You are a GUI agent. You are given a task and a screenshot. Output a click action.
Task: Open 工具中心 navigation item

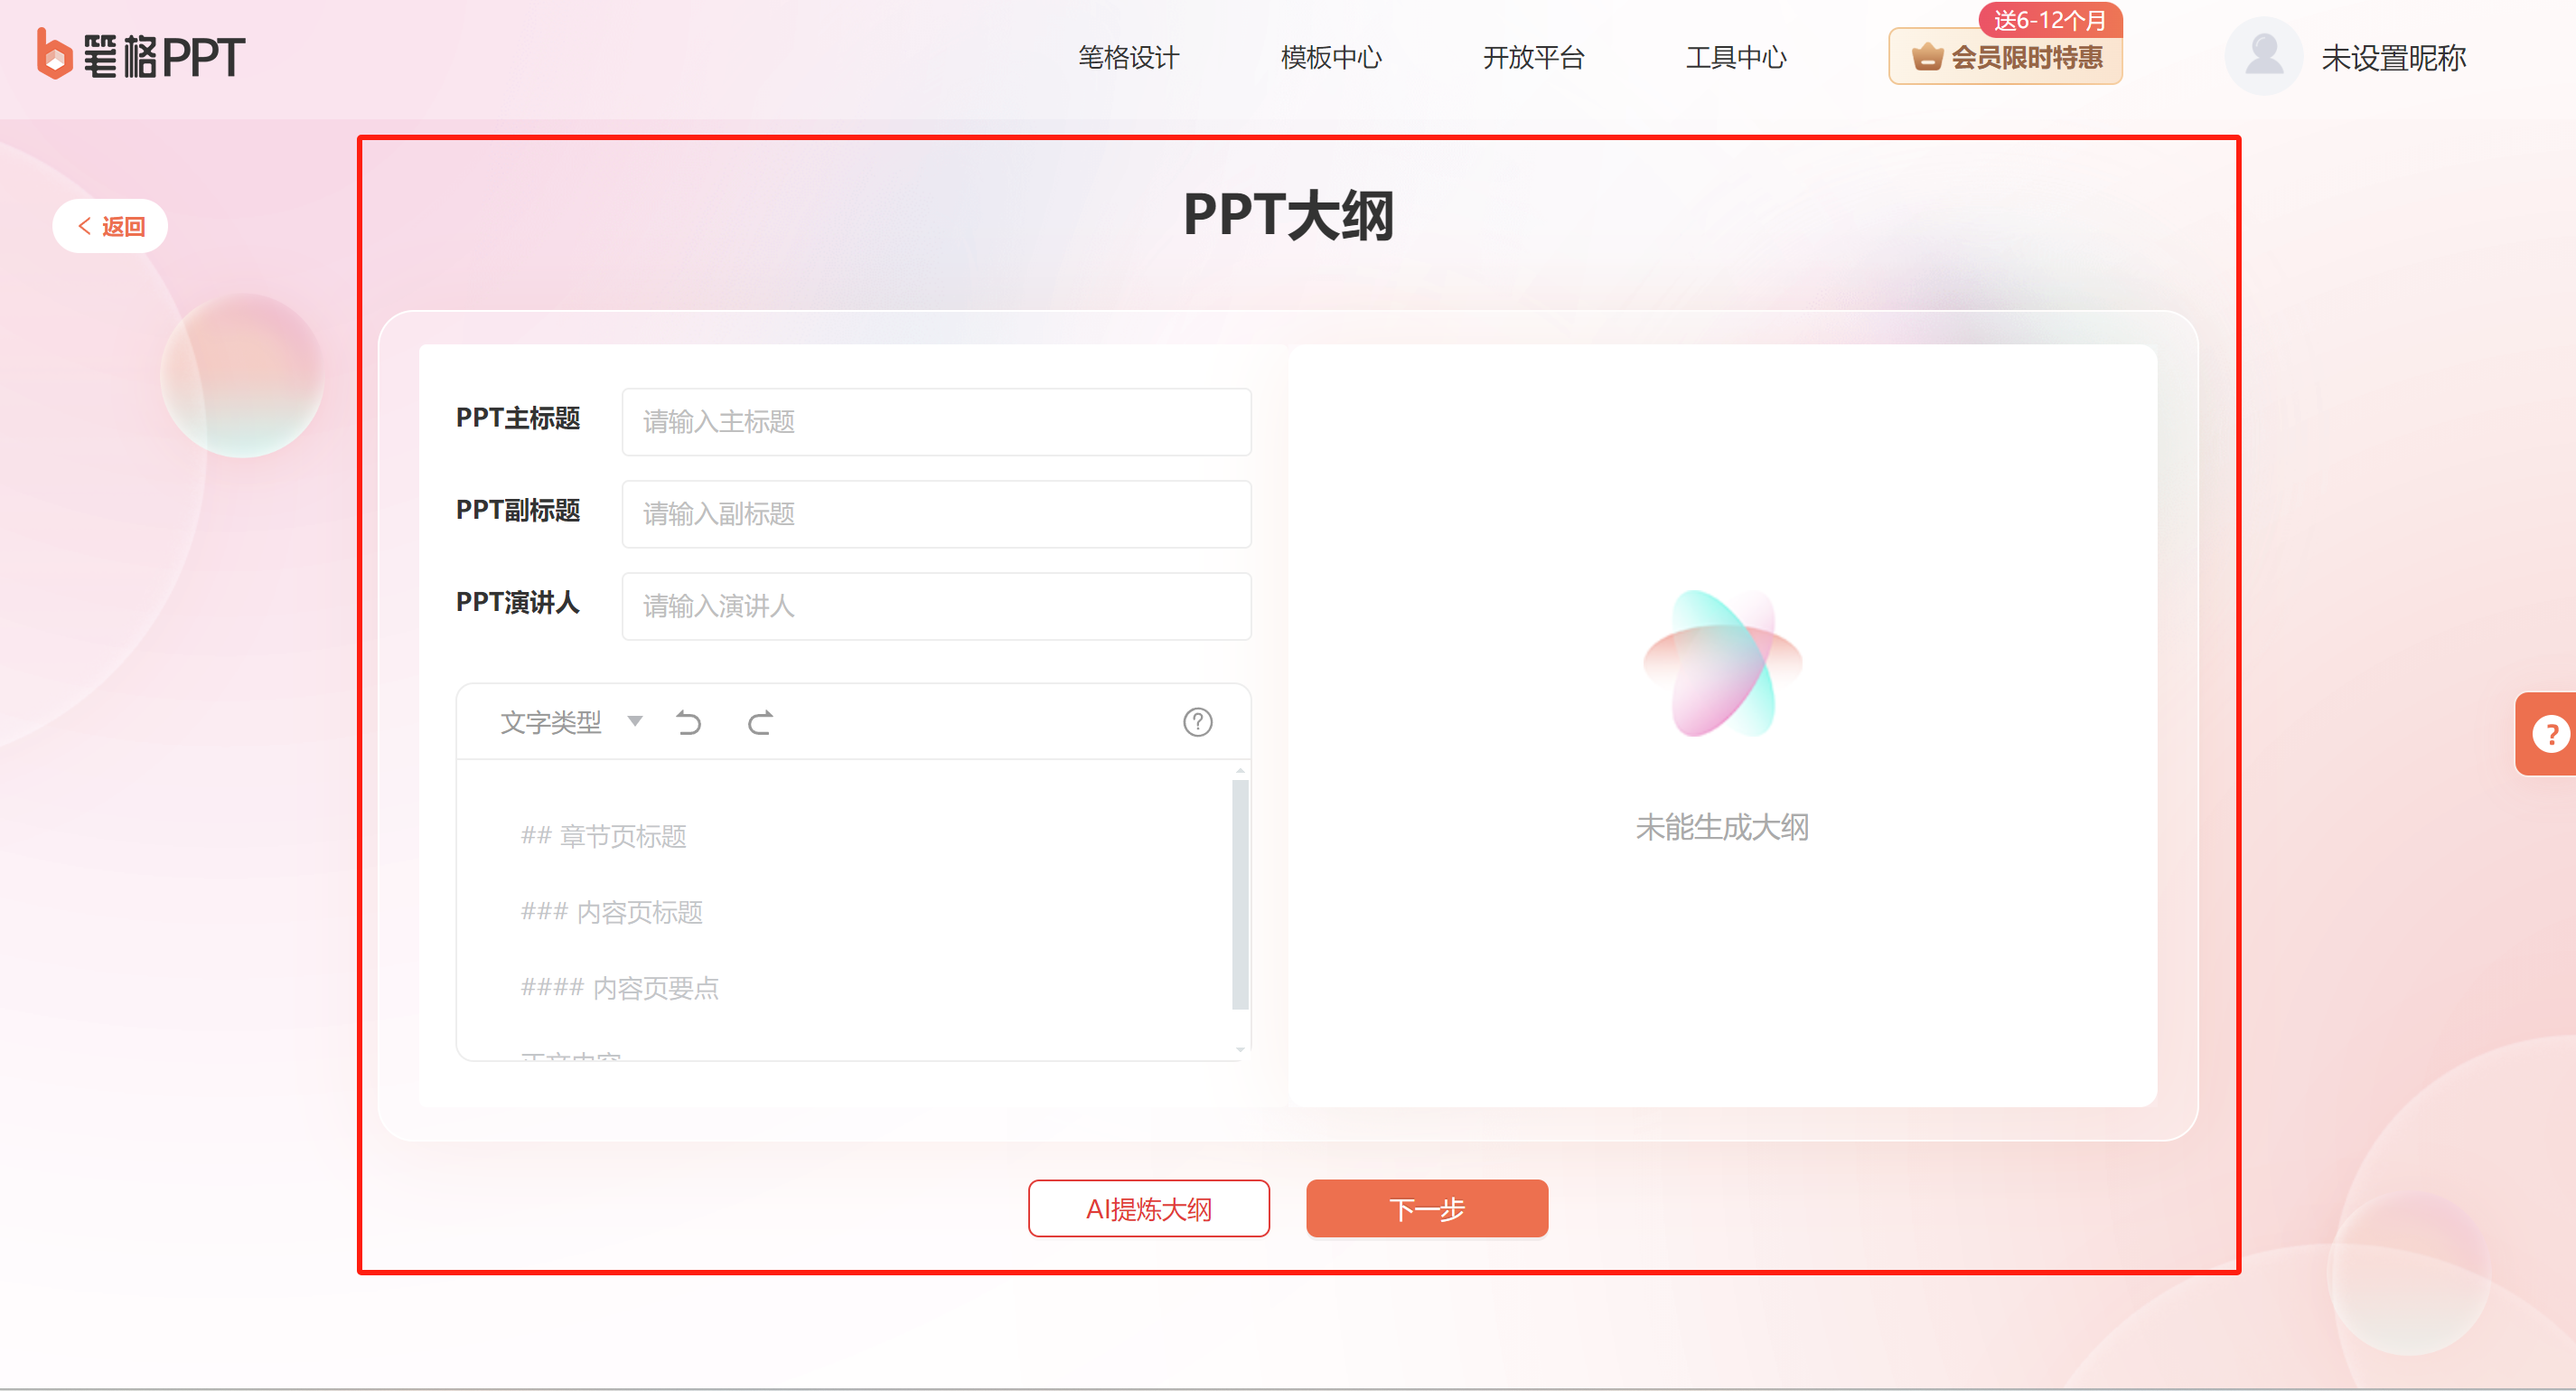pyautogui.click(x=1735, y=58)
